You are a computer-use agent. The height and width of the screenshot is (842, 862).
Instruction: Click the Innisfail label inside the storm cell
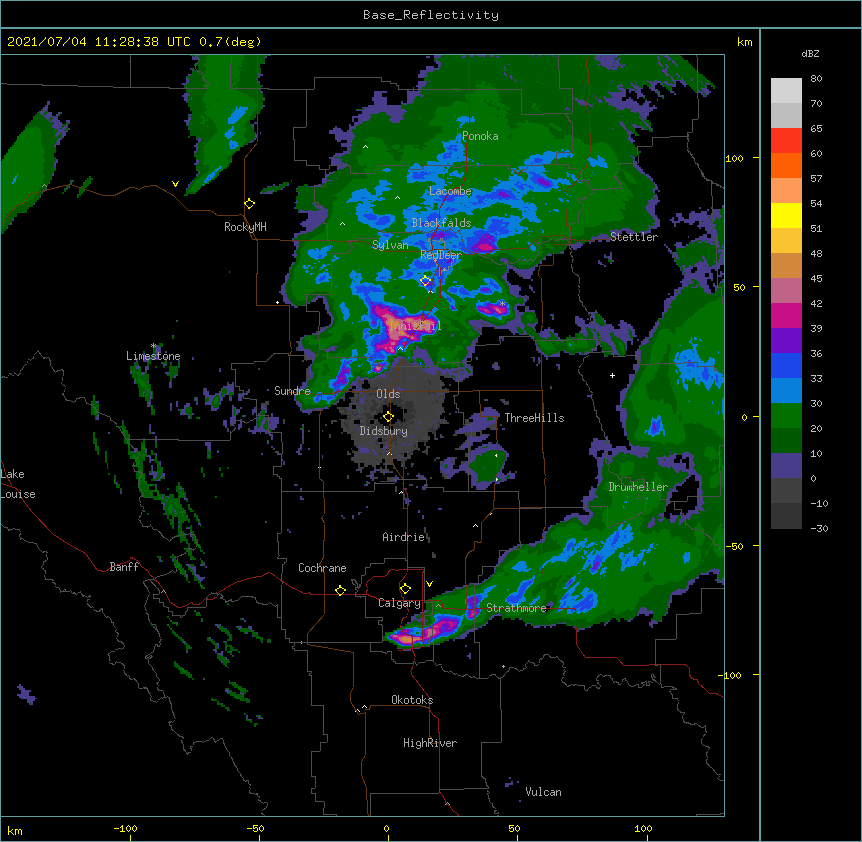[415, 326]
